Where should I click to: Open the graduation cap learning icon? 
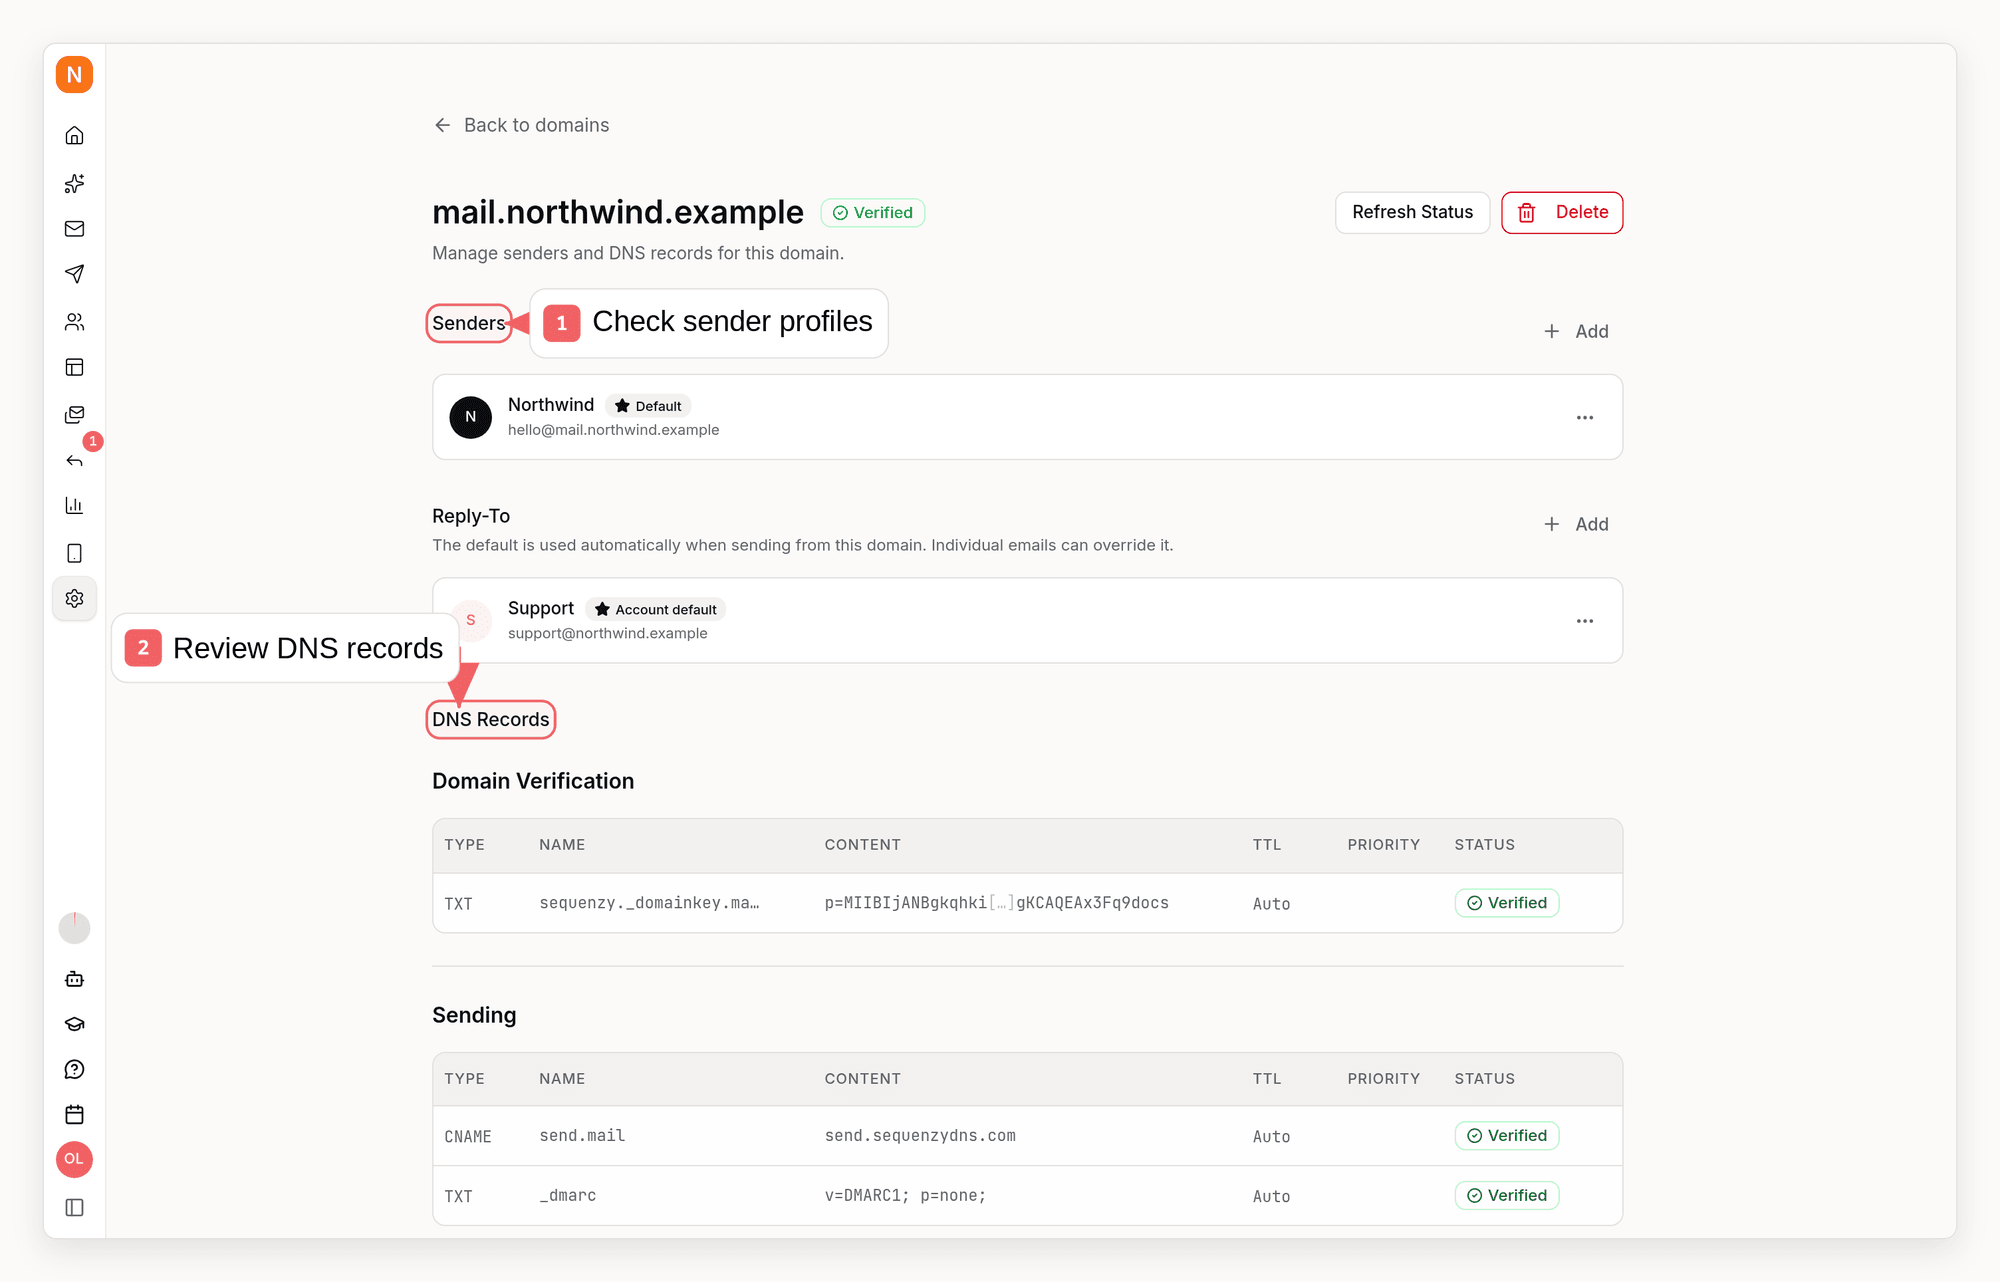[x=74, y=1024]
